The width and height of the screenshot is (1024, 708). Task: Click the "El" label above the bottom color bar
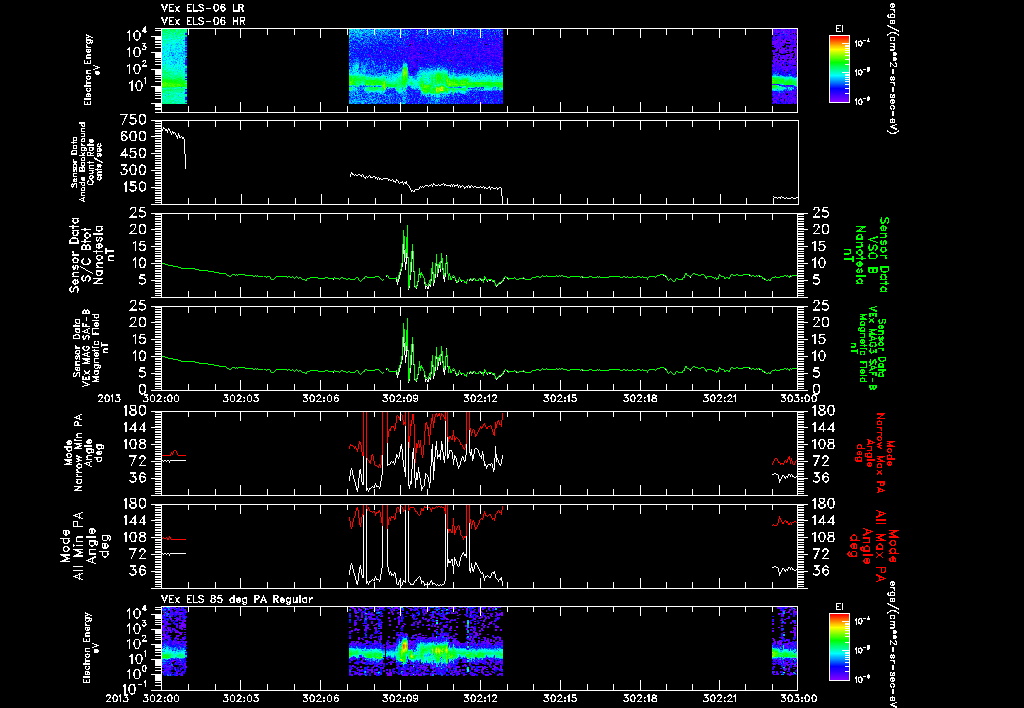[x=839, y=607]
